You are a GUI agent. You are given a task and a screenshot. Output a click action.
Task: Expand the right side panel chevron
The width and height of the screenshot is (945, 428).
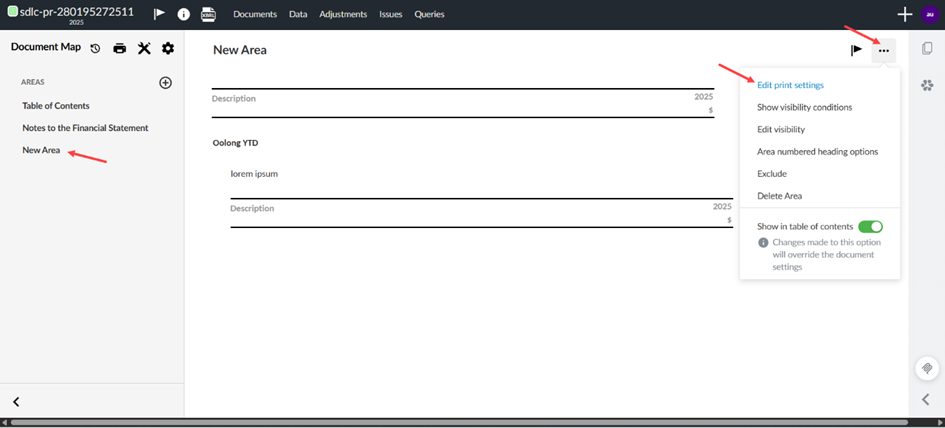click(x=926, y=400)
